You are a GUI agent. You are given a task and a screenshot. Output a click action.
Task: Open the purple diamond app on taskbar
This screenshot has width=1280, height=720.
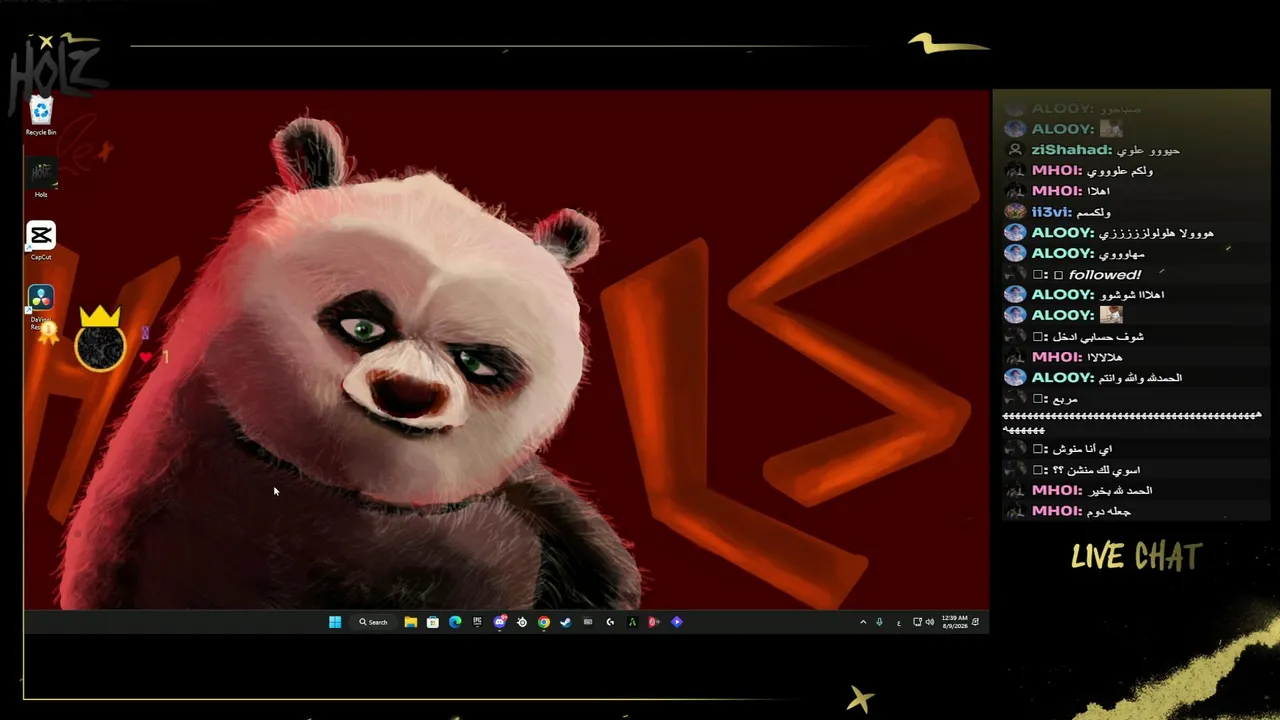(x=677, y=622)
